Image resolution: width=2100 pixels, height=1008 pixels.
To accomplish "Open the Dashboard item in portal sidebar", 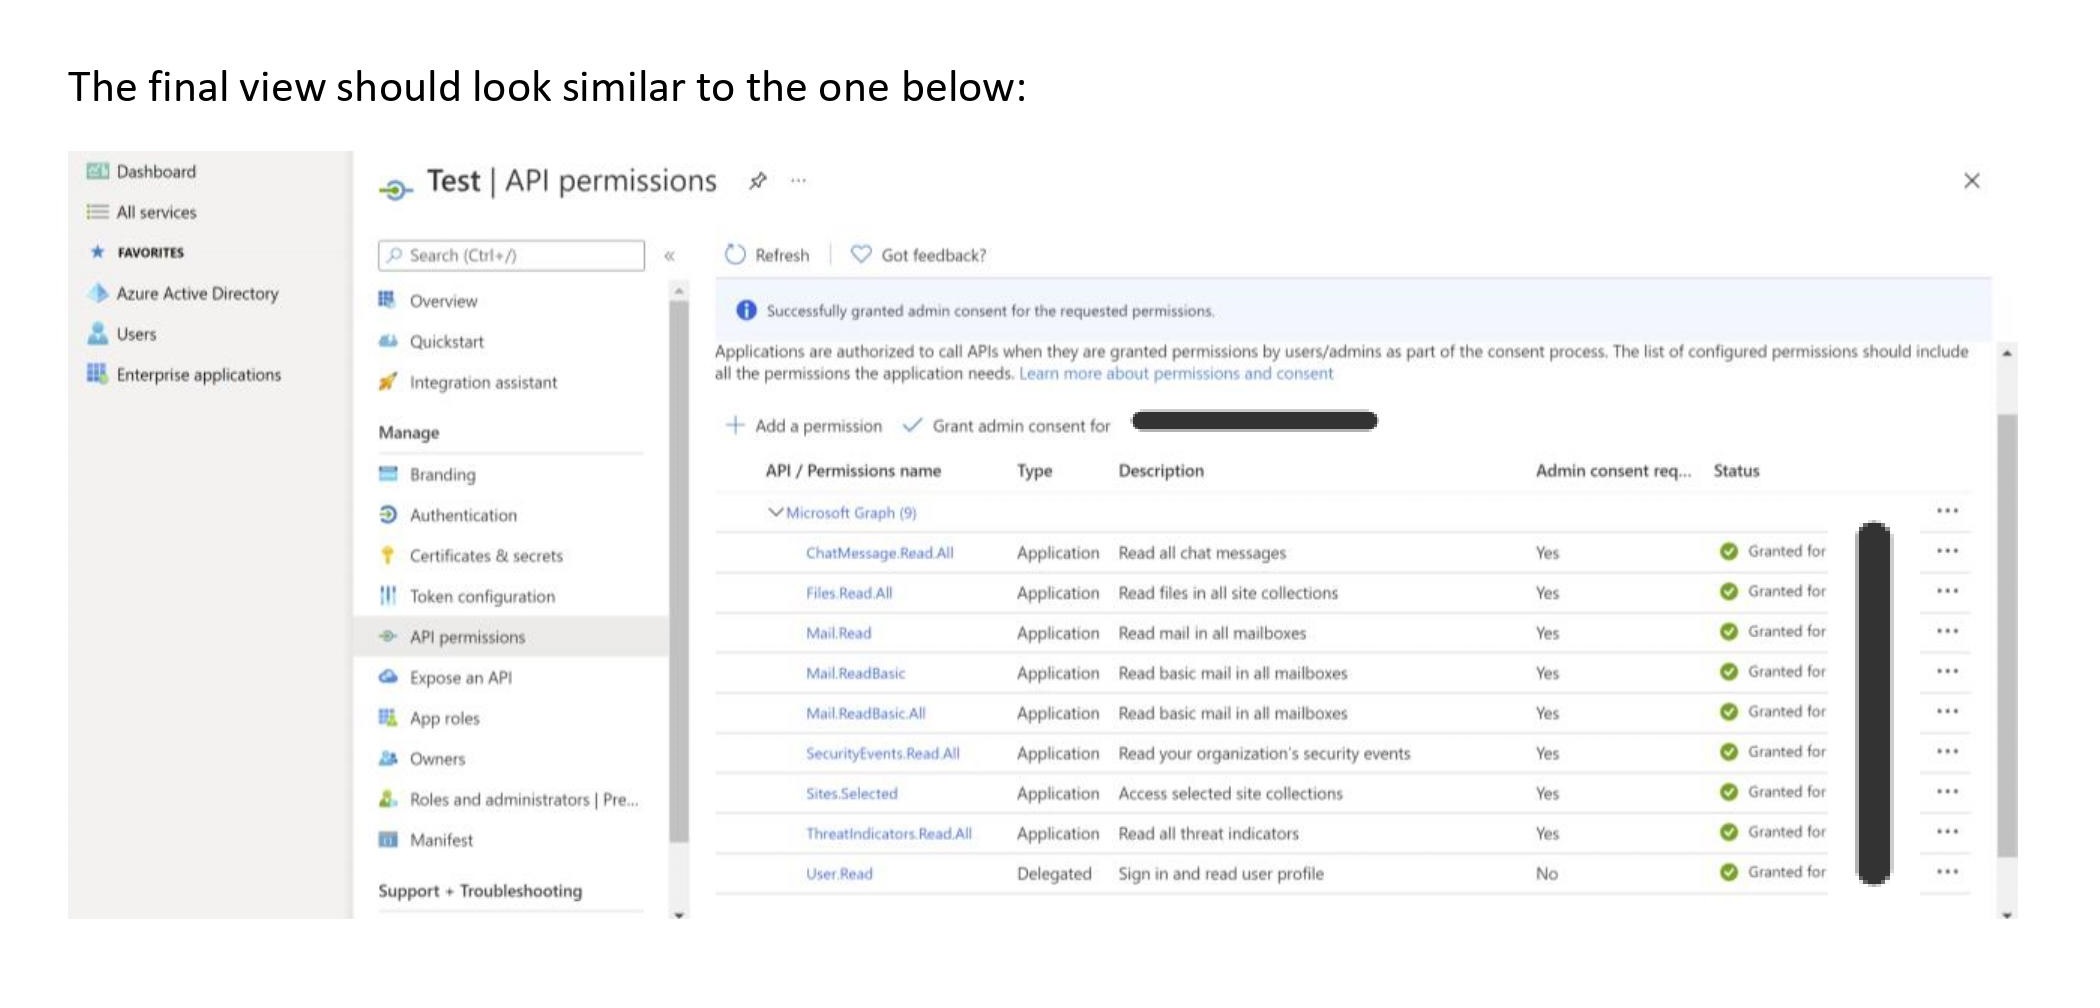I will click(156, 172).
